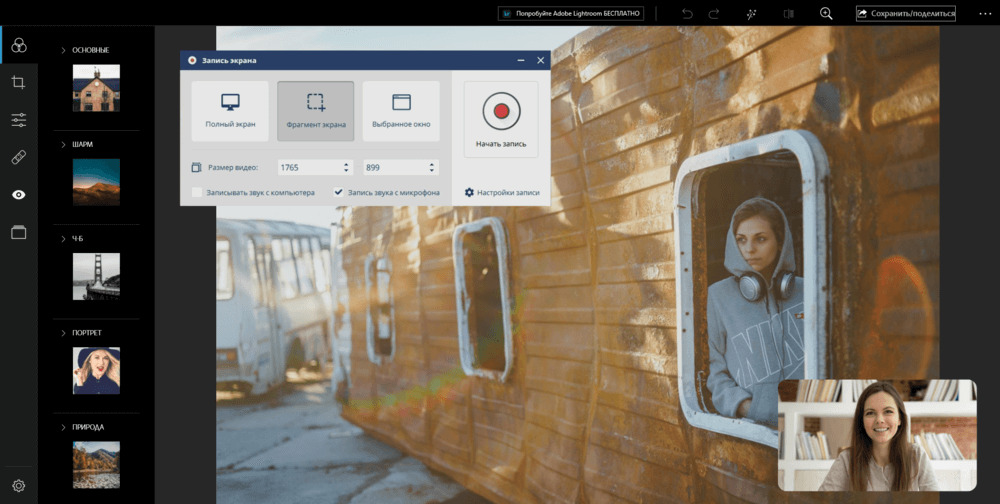Select the Ч-Б bridge thumbnail
Image resolution: width=1000 pixels, height=504 pixels.
click(x=96, y=276)
